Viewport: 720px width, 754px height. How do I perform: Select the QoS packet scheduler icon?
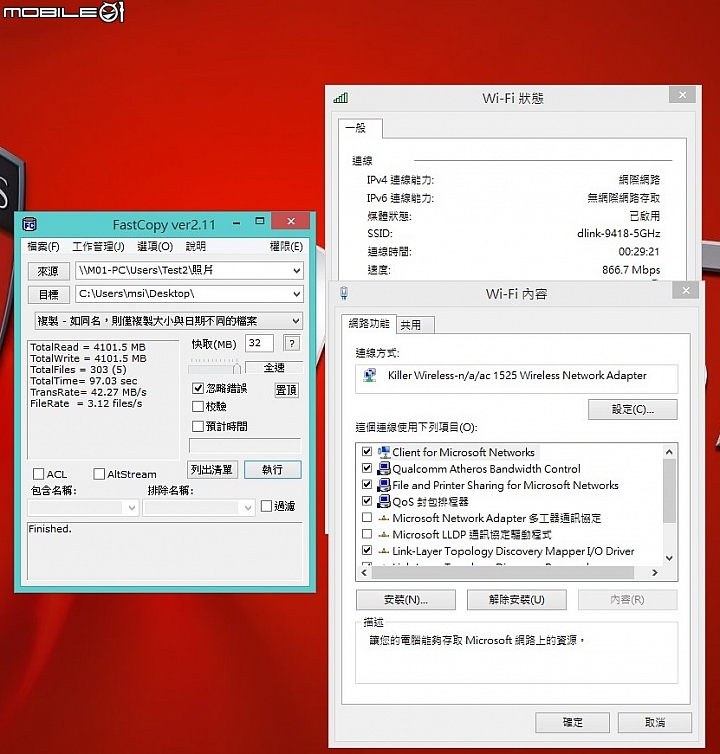pyautogui.click(x=384, y=501)
